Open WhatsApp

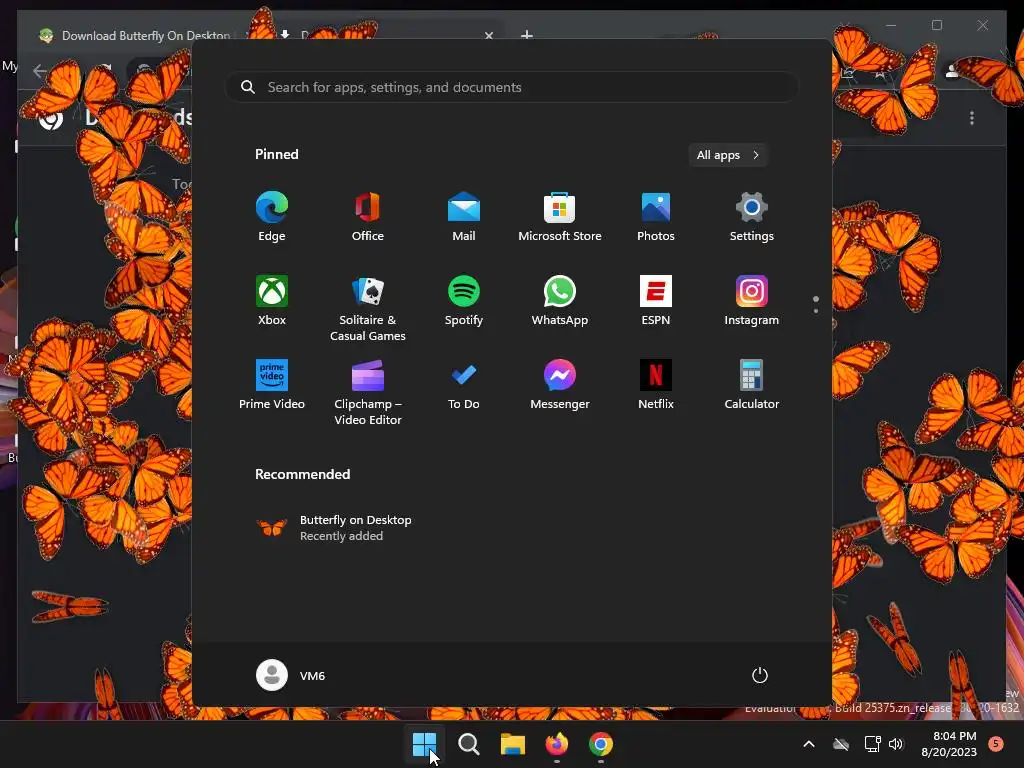tap(560, 300)
